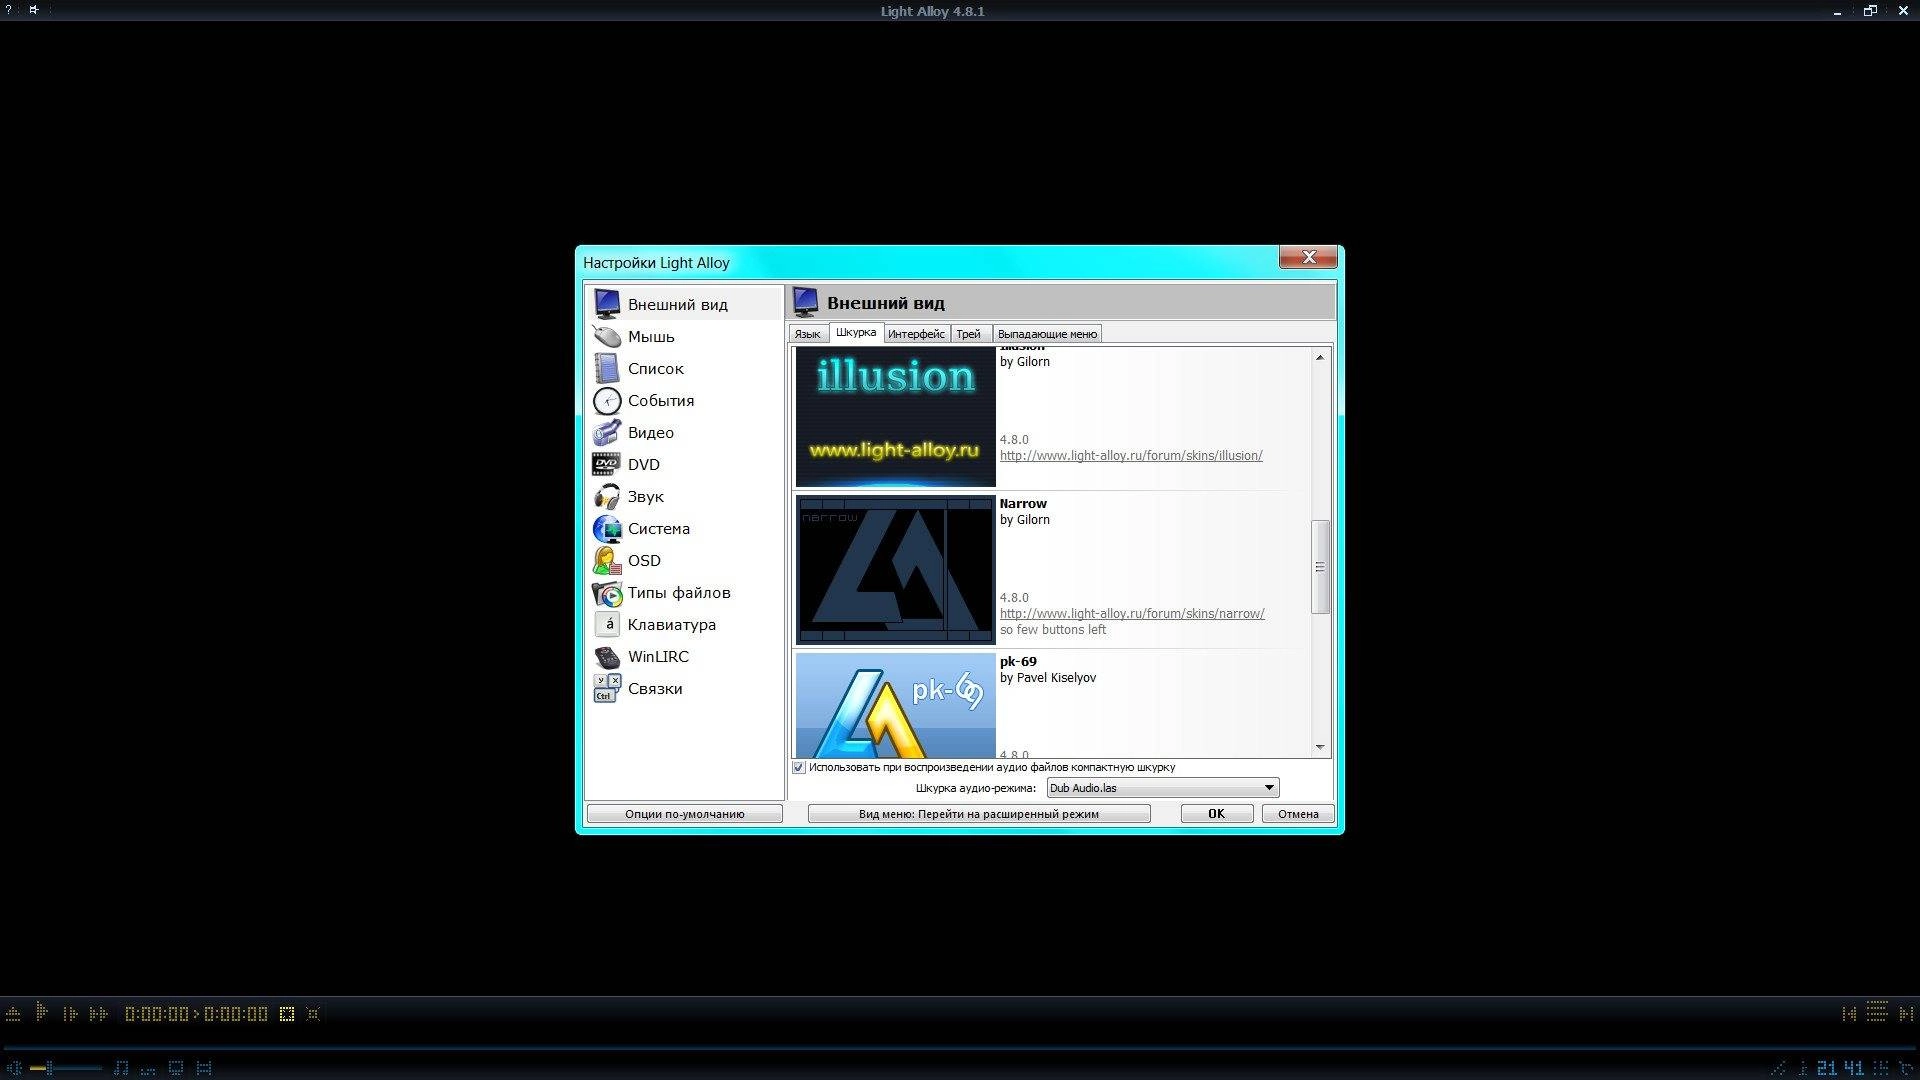Open the Типы файлов category

click(x=683, y=593)
